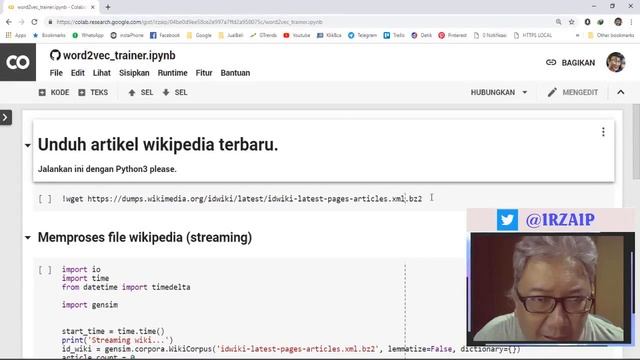Viewport: 640px width, 360px height.
Task: Open the Apps bookmark shortcut
Action: tap(16, 36)
